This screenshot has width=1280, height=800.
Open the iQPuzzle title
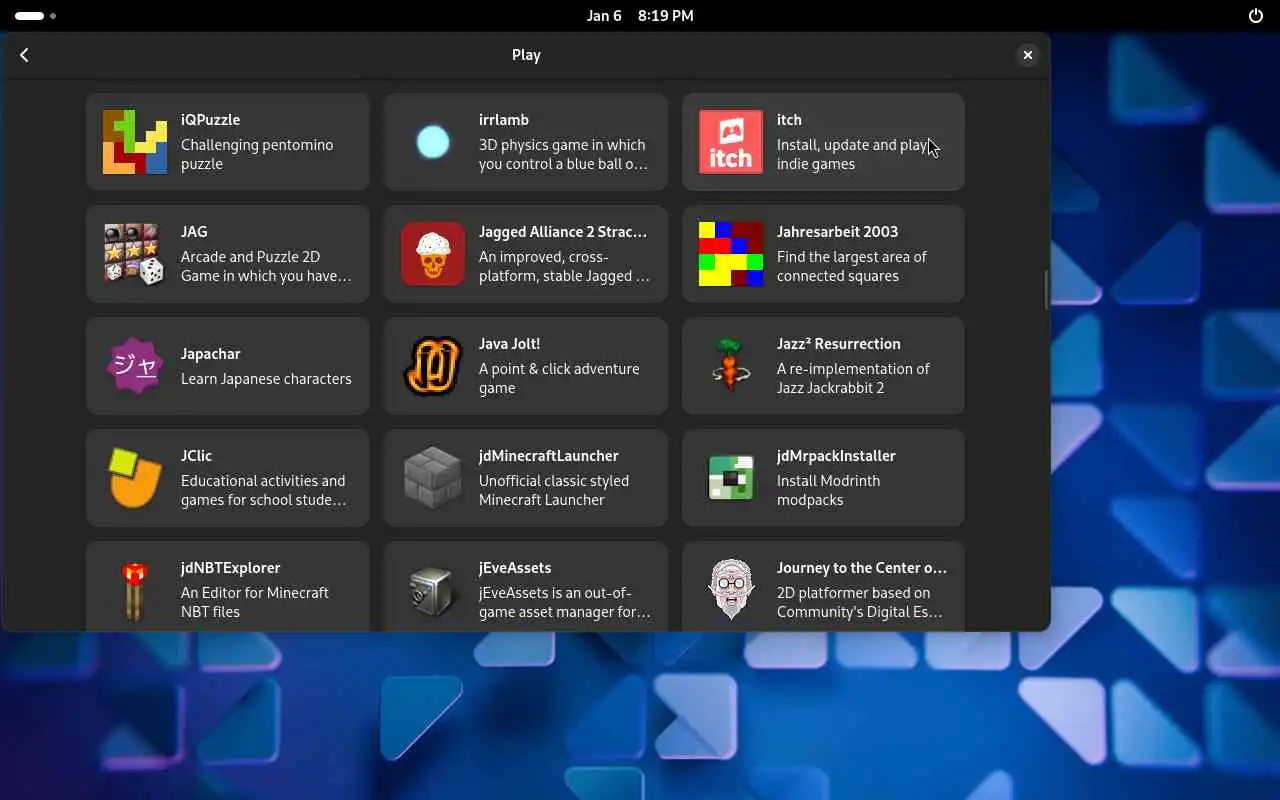210,120
